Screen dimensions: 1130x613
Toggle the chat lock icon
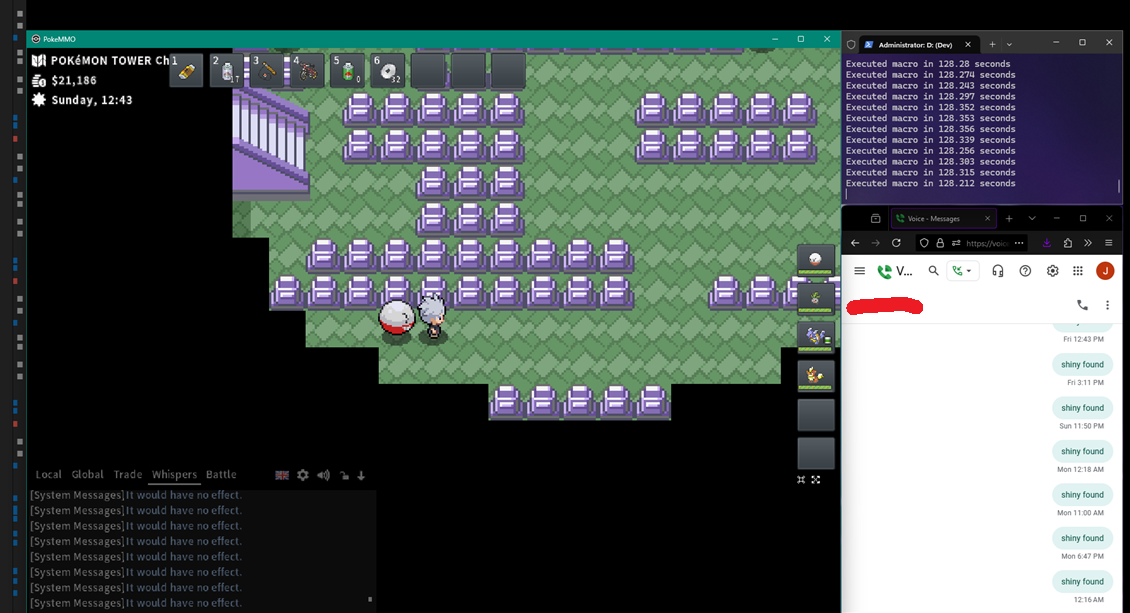344,475
